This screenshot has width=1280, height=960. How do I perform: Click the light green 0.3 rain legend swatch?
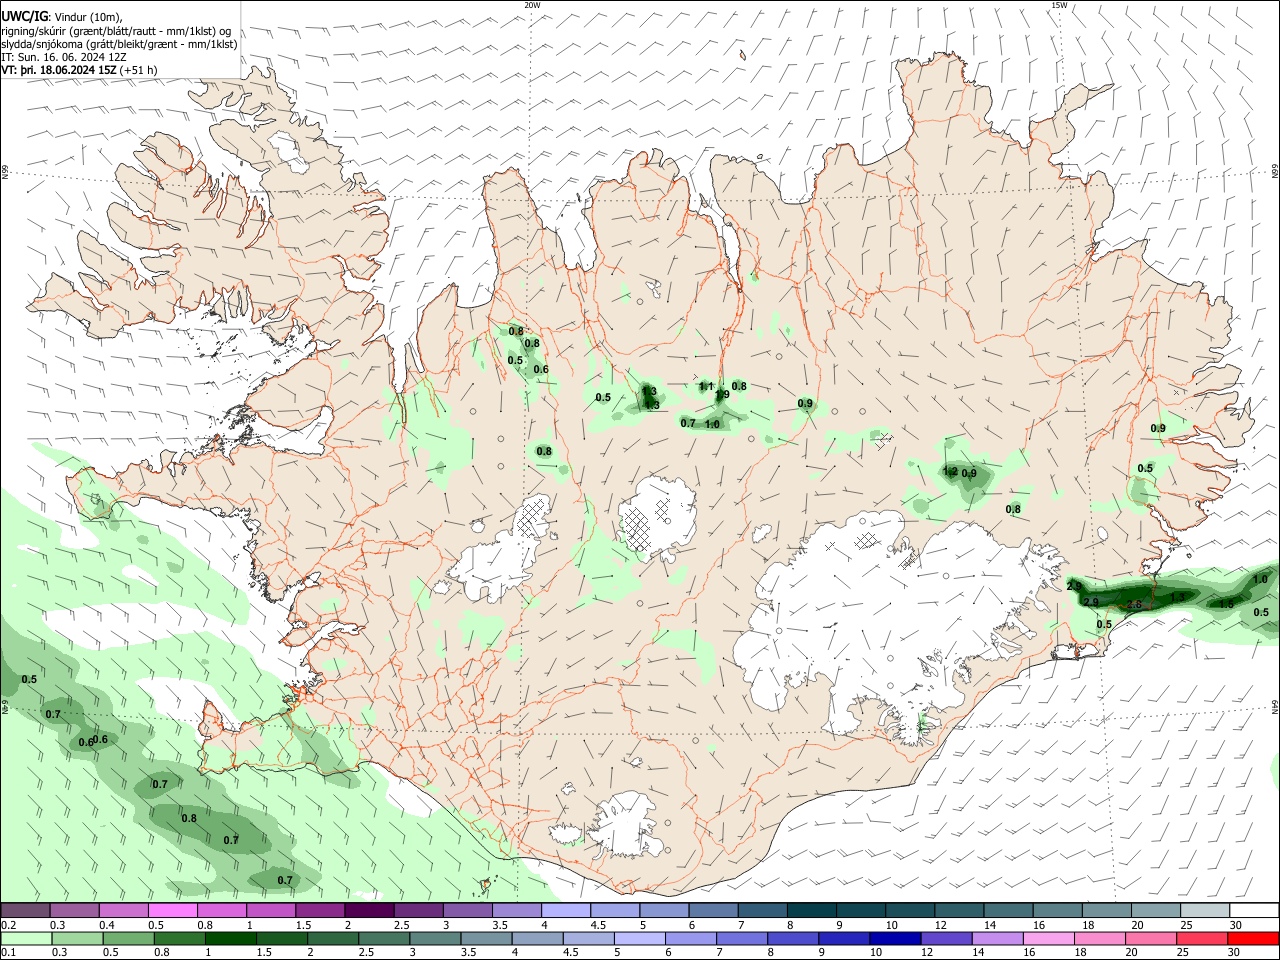pyautogui.click(x=75, y=939)
